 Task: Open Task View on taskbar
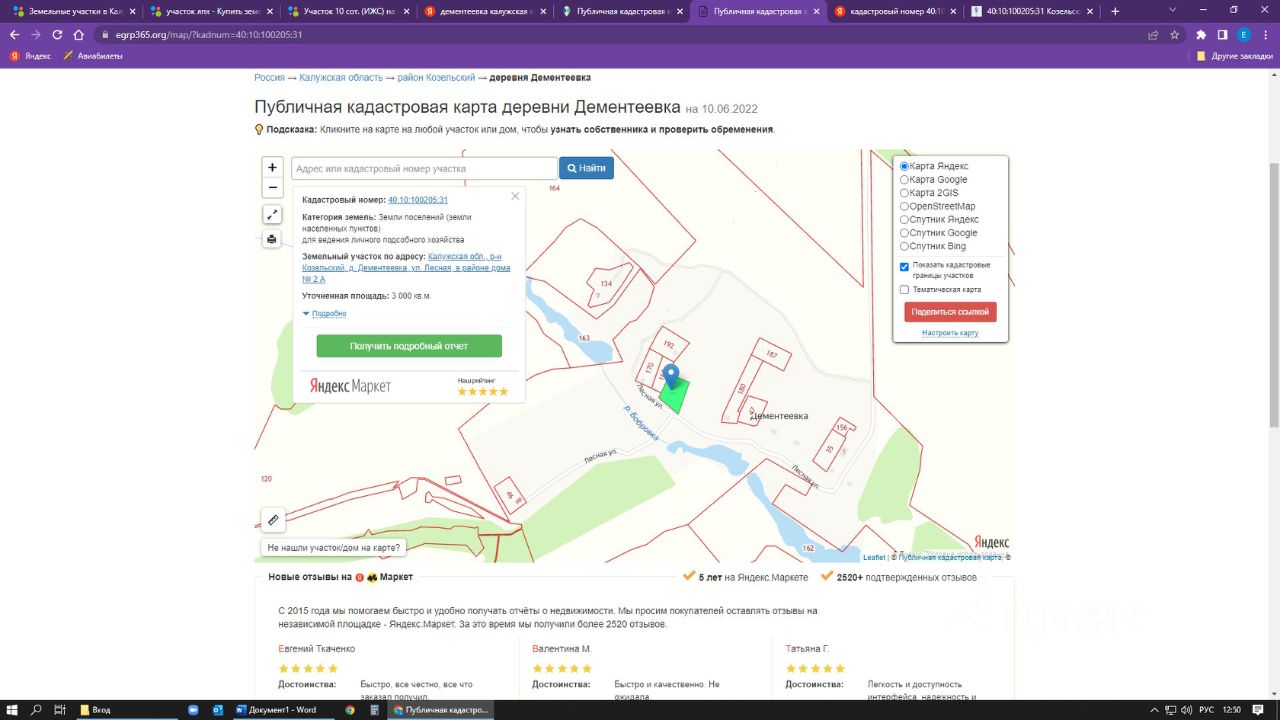(x=60, y=709)
